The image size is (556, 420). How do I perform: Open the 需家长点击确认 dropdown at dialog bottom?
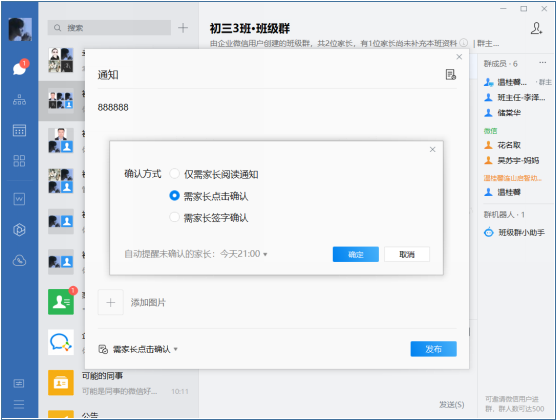(x=145, y=349)
